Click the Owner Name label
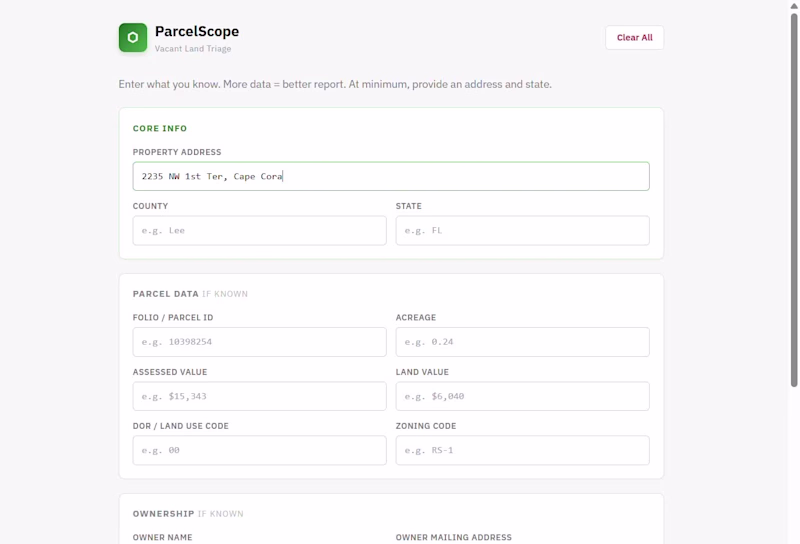 point(162,537)
